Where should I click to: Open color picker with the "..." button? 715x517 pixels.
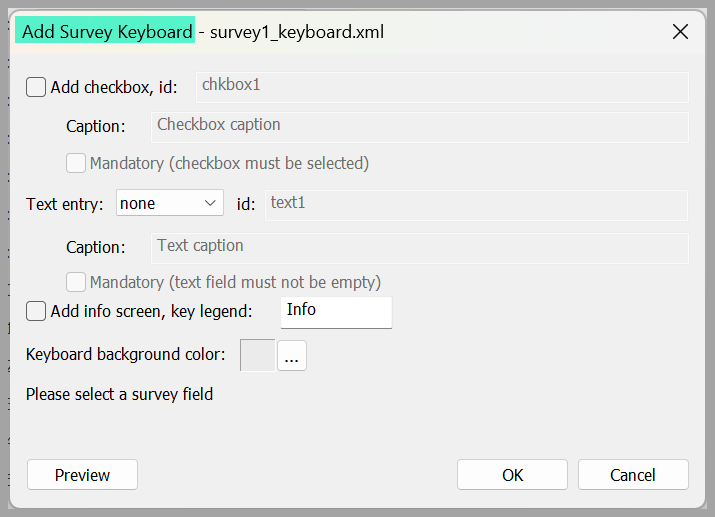pyautogui.click(x=292, y=356)
